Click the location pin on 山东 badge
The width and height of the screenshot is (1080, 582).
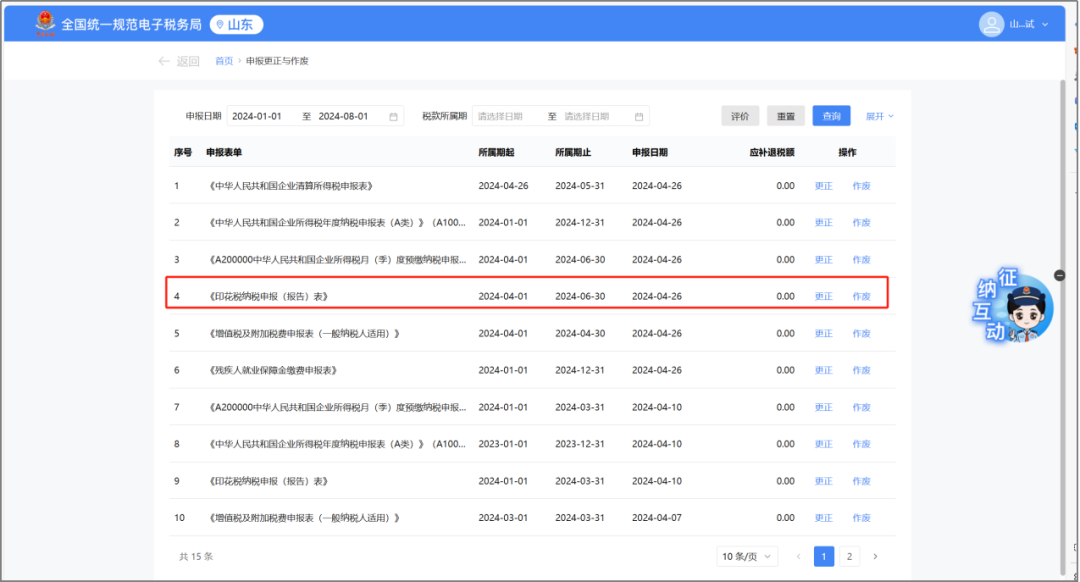click(218, 24)
